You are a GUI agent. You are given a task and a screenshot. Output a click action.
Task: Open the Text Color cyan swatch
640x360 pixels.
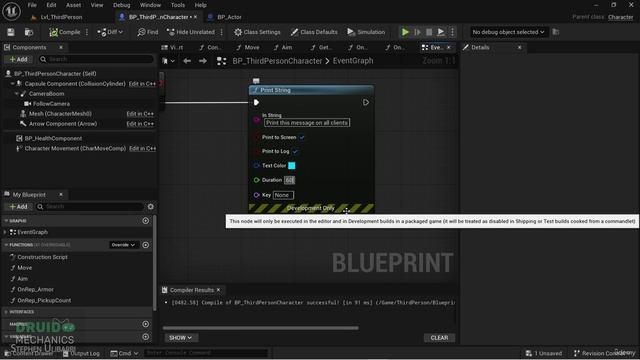[291, 166]
